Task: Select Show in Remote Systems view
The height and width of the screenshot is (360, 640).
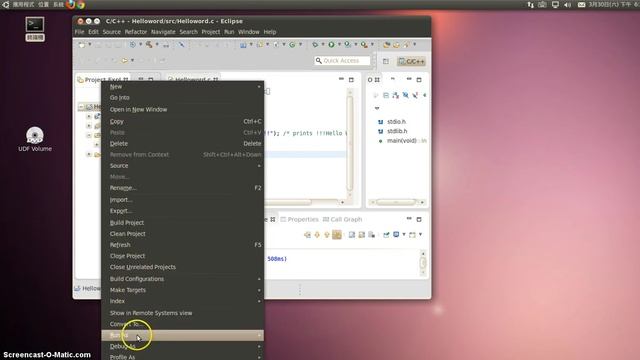Action: [x=182, y=313]
